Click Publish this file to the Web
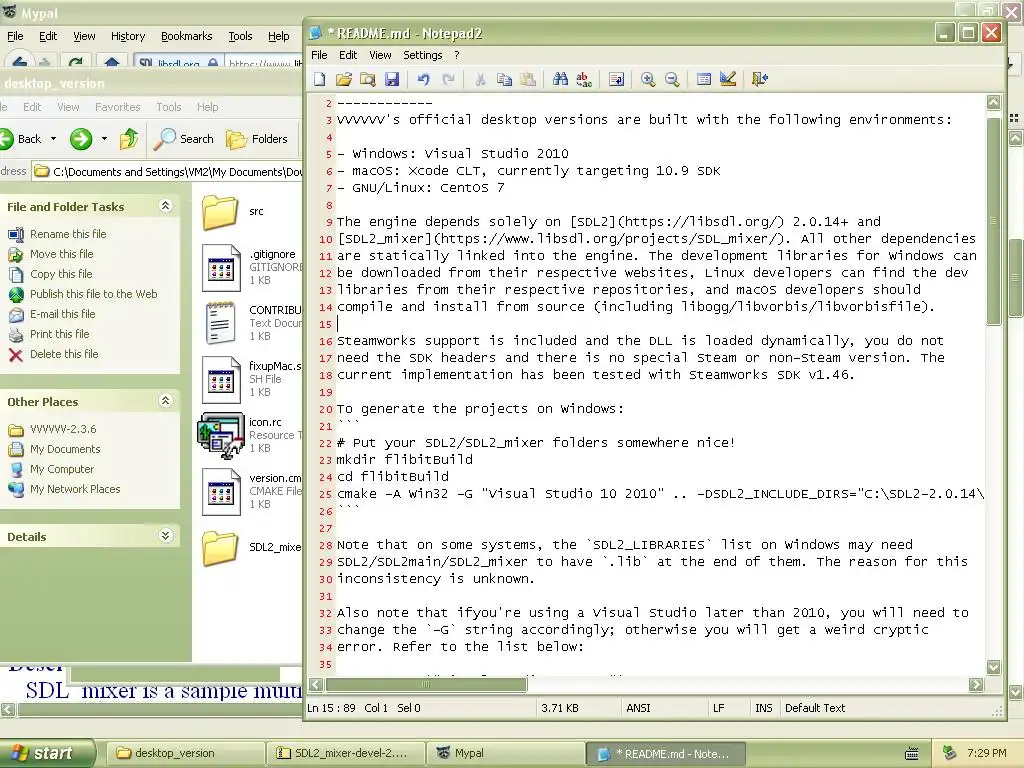Screen dimensions: 1024x768 click(93, 294)
